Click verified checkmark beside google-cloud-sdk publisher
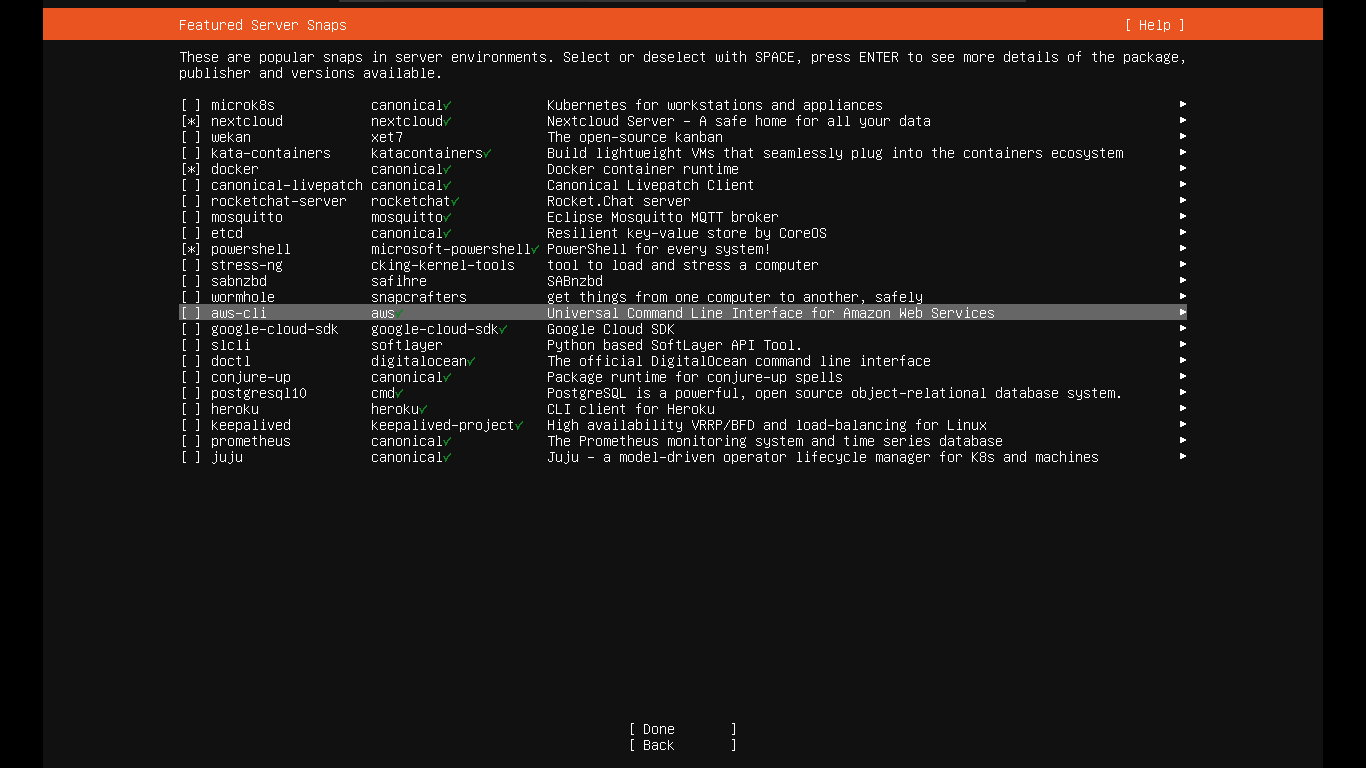The height and width of the screenshot is (768, 1366). coord(504,329)
